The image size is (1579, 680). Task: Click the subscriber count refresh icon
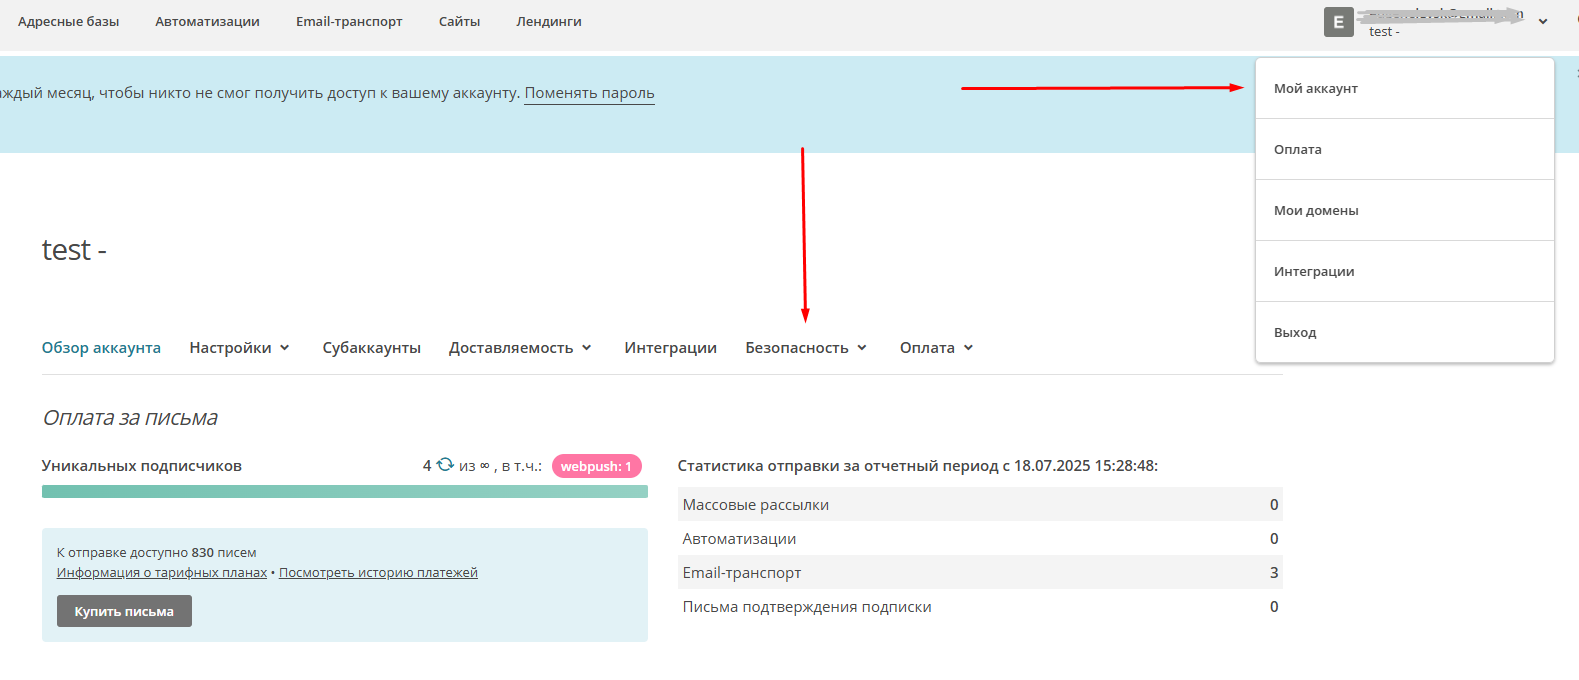pos(445,465)
